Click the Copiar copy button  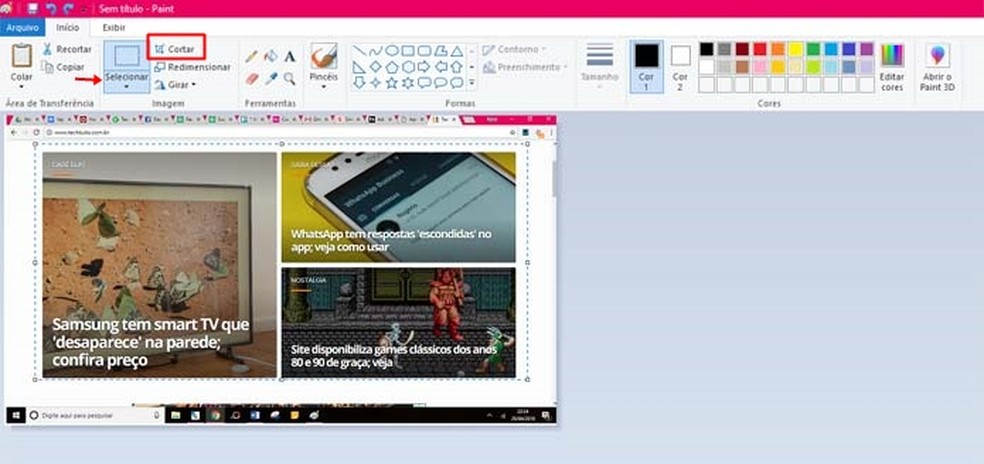[x=63, y=67]
